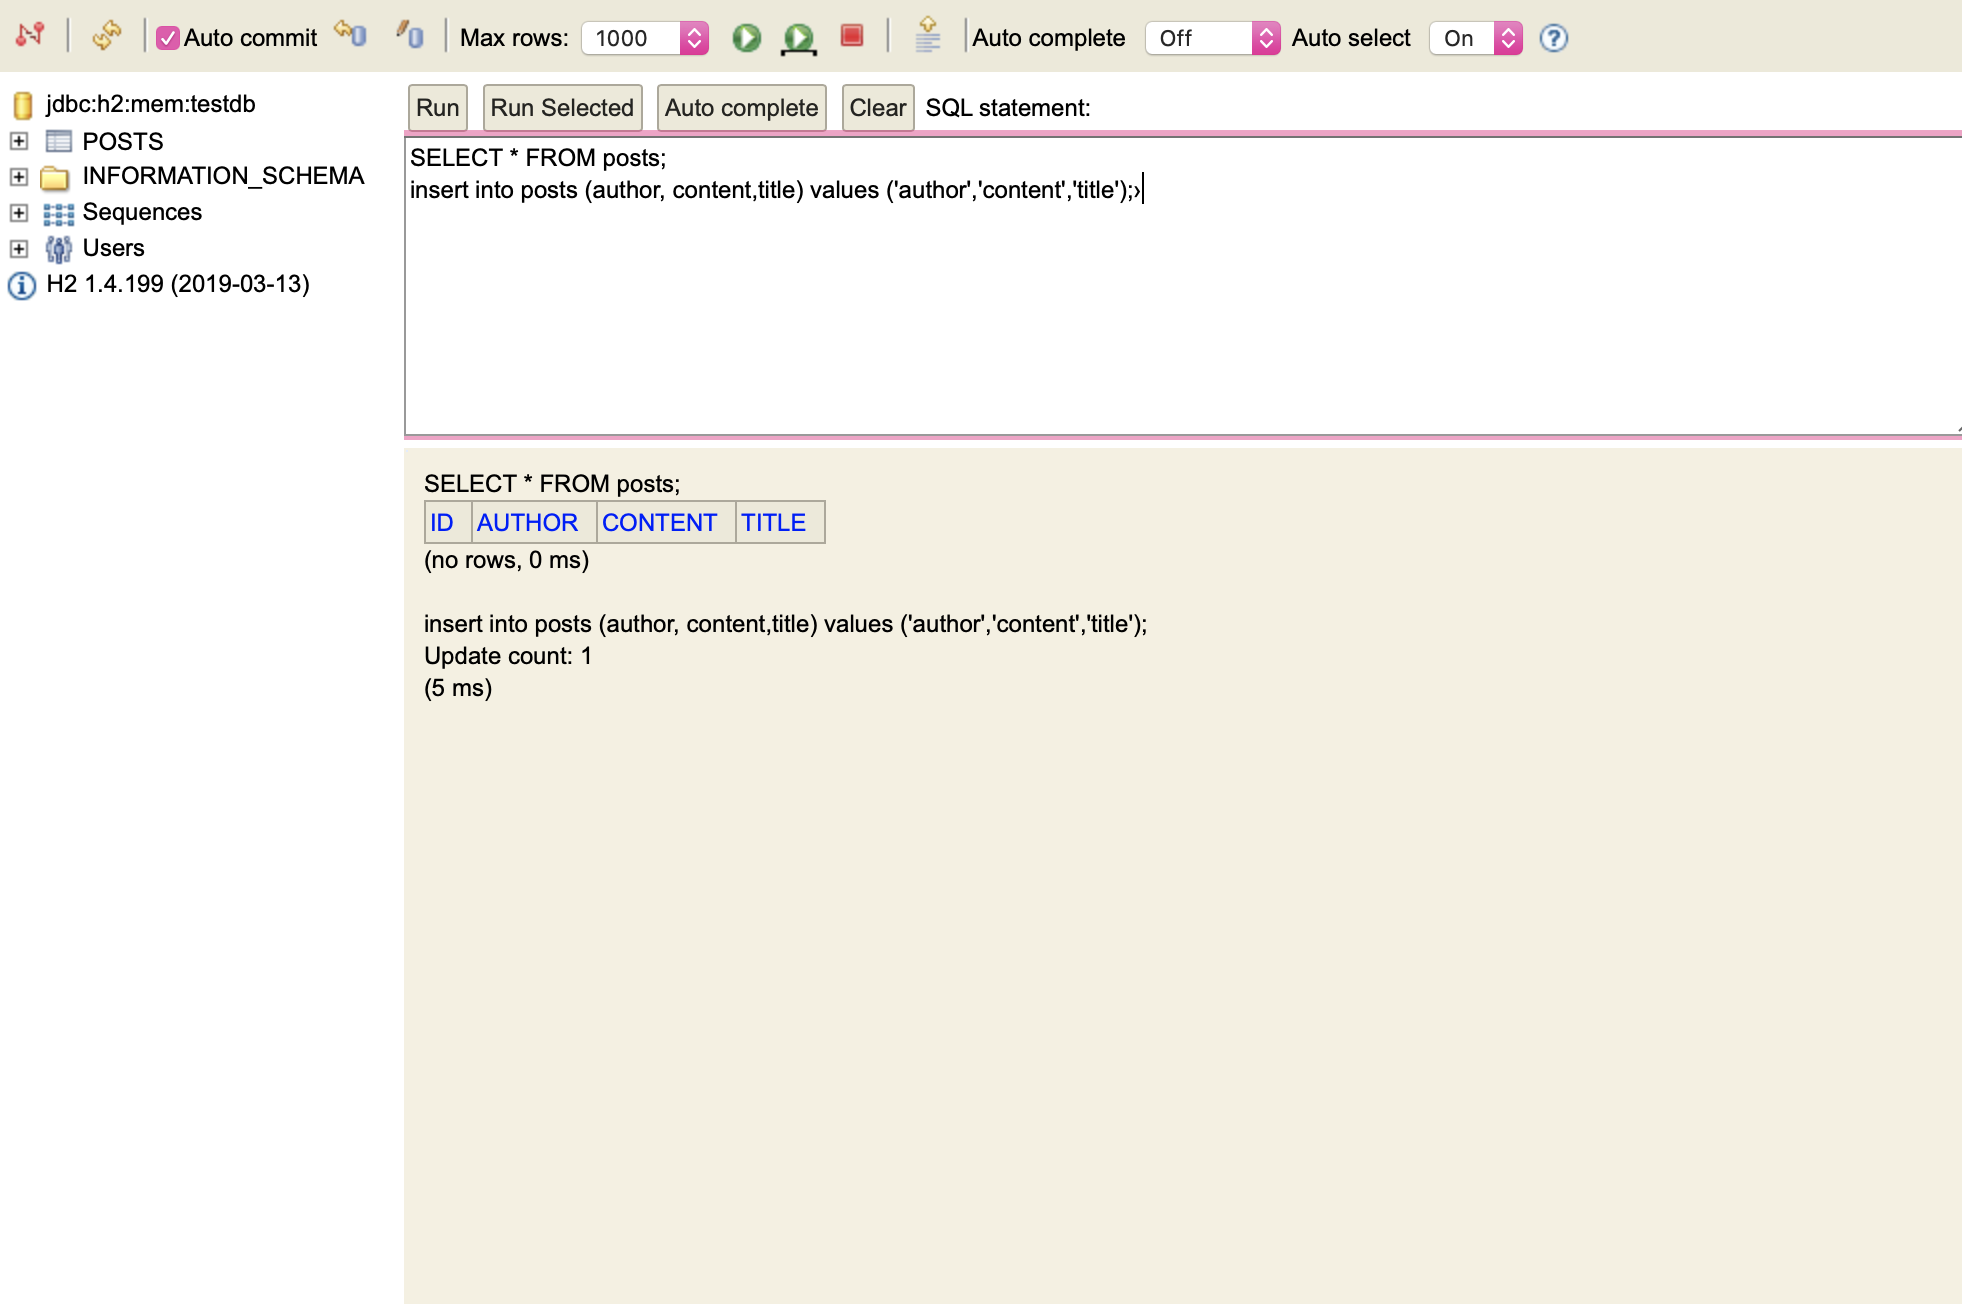Run the selected statement via toolbar icon
Image resolution: width=1962 pixels, height=1304 pixels.
coord(798,37)
